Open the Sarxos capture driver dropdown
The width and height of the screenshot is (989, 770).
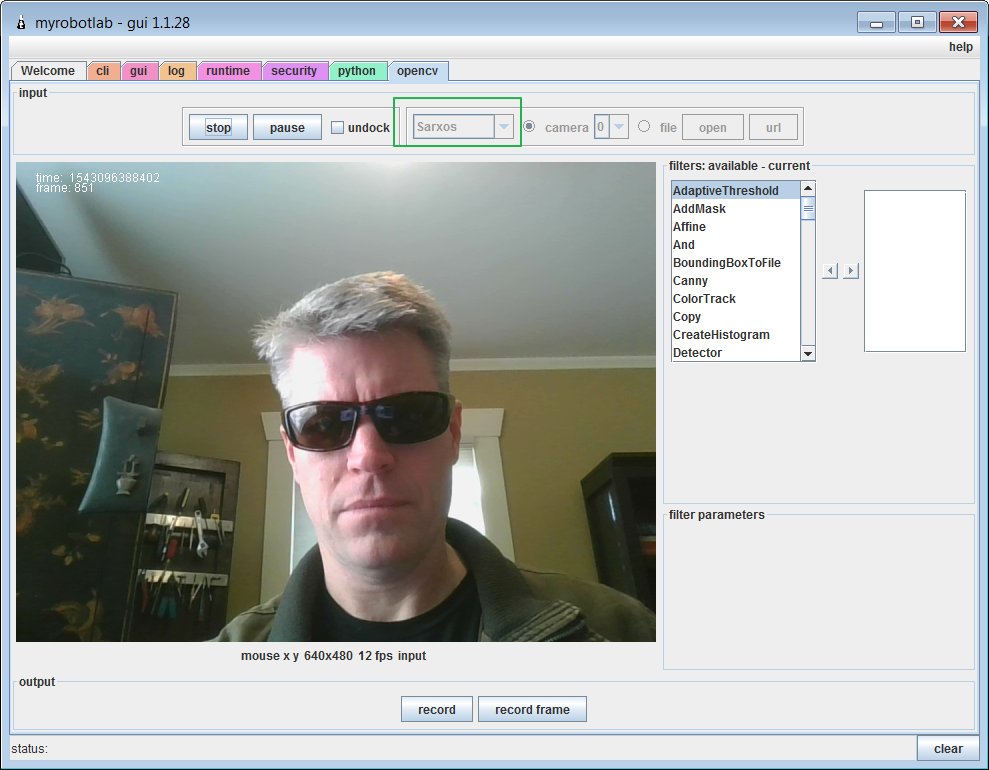pyautogui.click(x=505, y=126)
